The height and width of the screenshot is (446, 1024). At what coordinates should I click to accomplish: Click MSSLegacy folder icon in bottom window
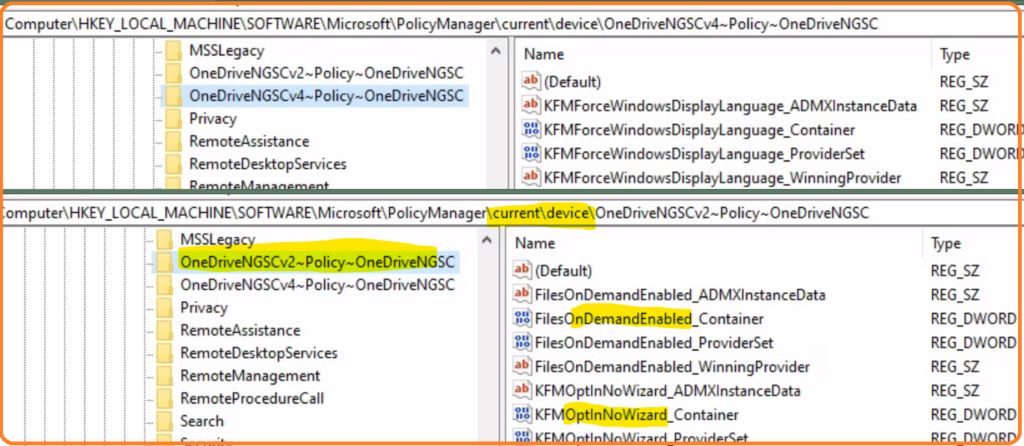(x=164, y=240)
